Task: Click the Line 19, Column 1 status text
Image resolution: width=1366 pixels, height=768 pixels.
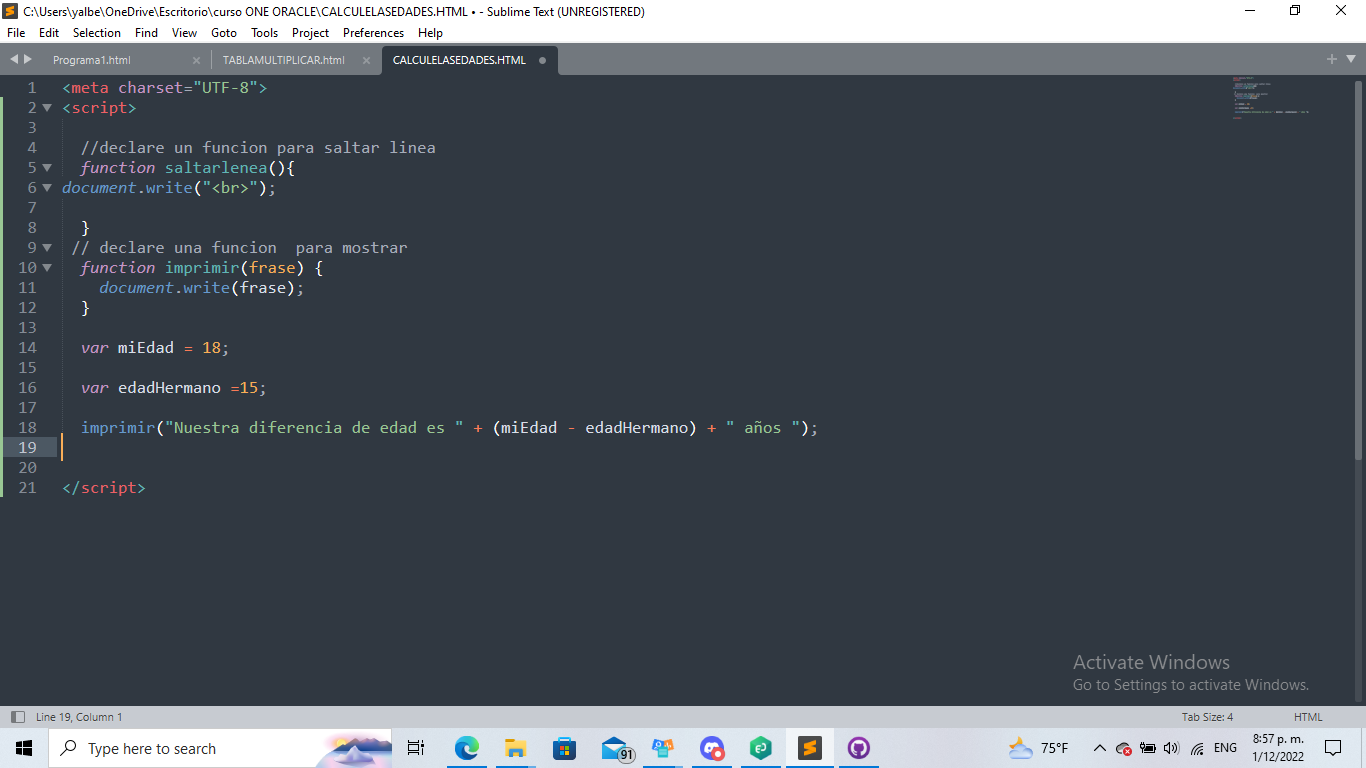Action: (x=79, y=717)
